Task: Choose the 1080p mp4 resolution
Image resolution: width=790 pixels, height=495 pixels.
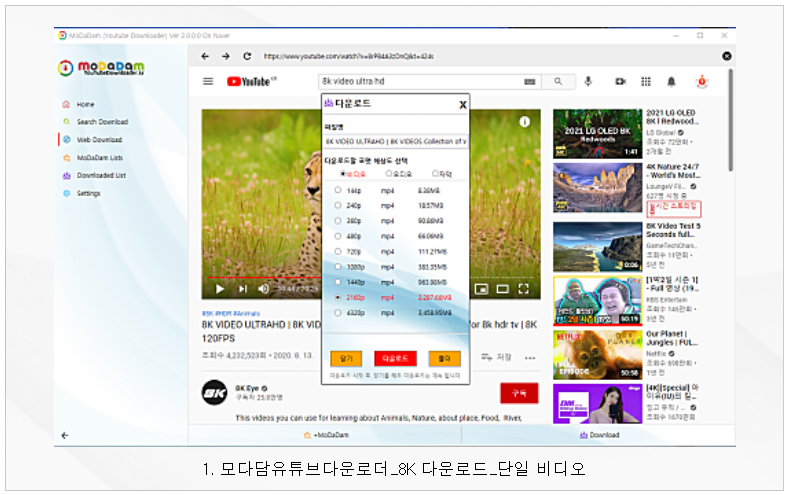Action: [338, 267]
